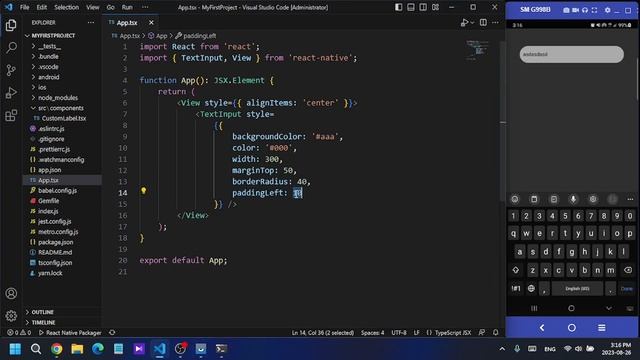Screen dimensions: 640x360
Task: Tap the microphone key on phone keyboard
Action: (573, 199)
